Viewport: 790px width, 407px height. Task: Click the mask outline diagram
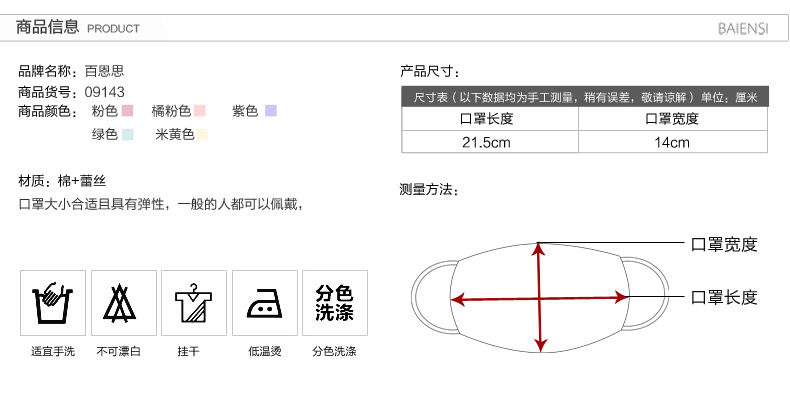pyautogui.click(x=540, y=298)
